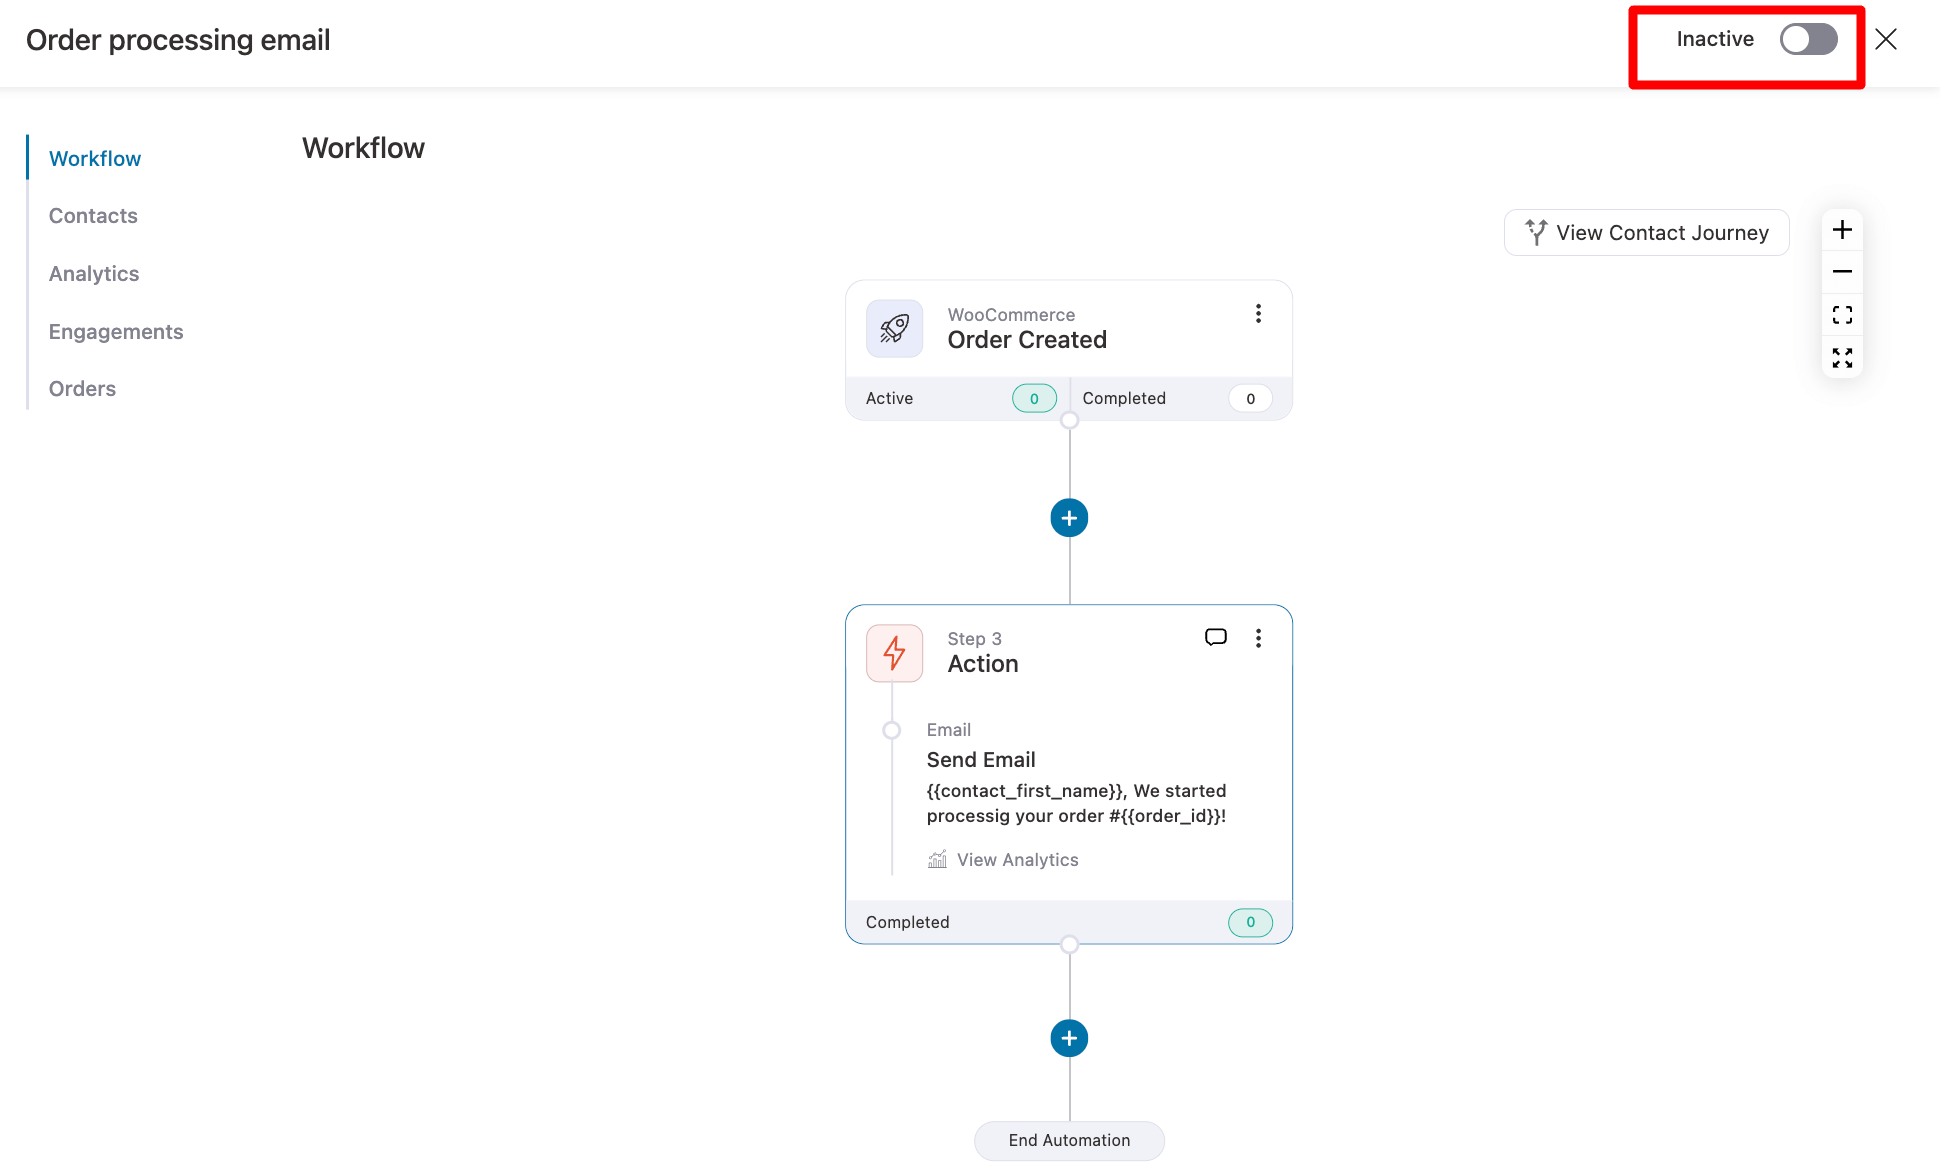1940x1173 pixels.
Task: Click the email subject line text
Action: [1076, 803]
